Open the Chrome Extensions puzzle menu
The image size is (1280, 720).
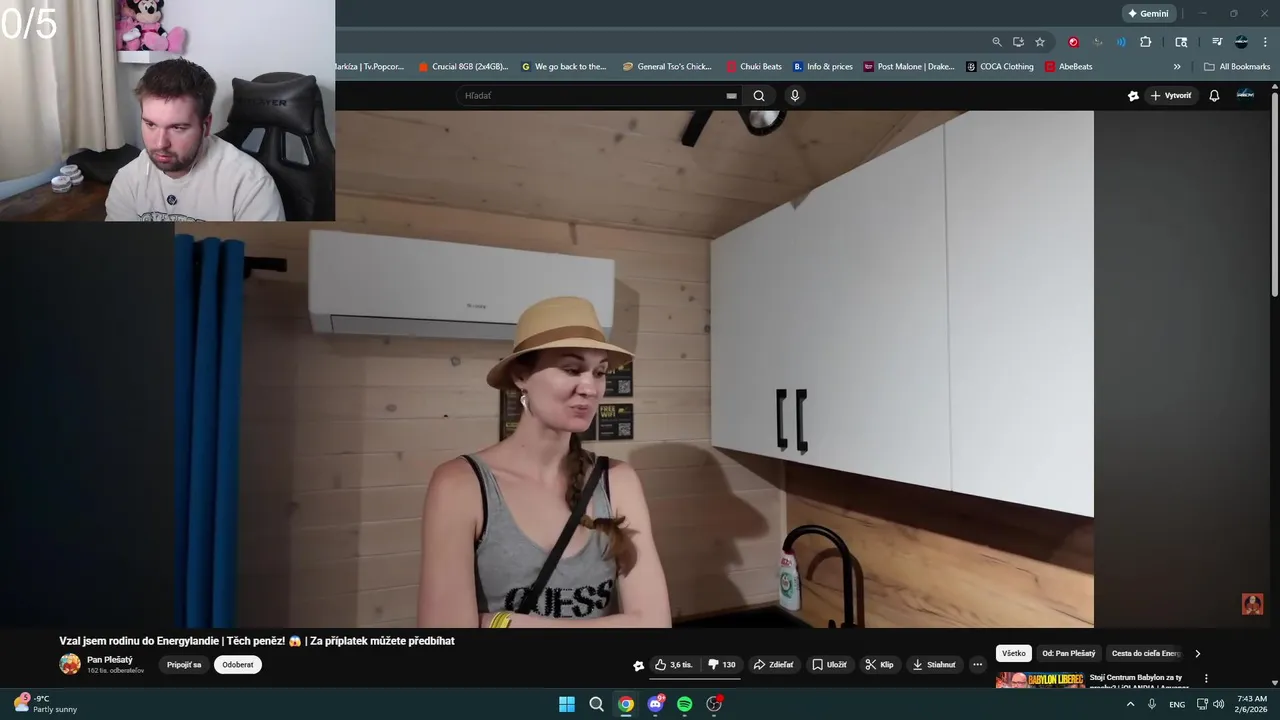tap(1146, 42)
